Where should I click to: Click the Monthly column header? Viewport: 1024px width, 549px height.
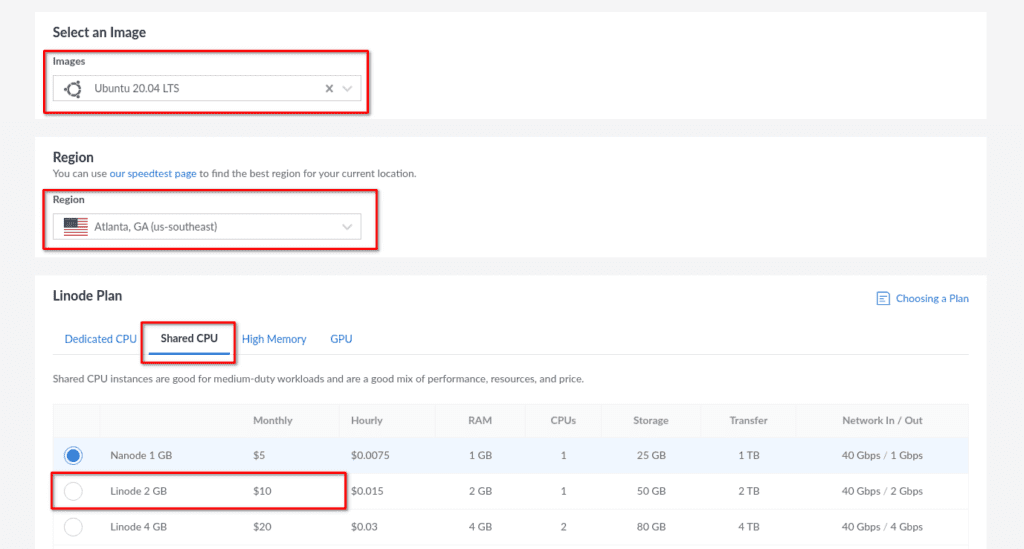(272, 420)
